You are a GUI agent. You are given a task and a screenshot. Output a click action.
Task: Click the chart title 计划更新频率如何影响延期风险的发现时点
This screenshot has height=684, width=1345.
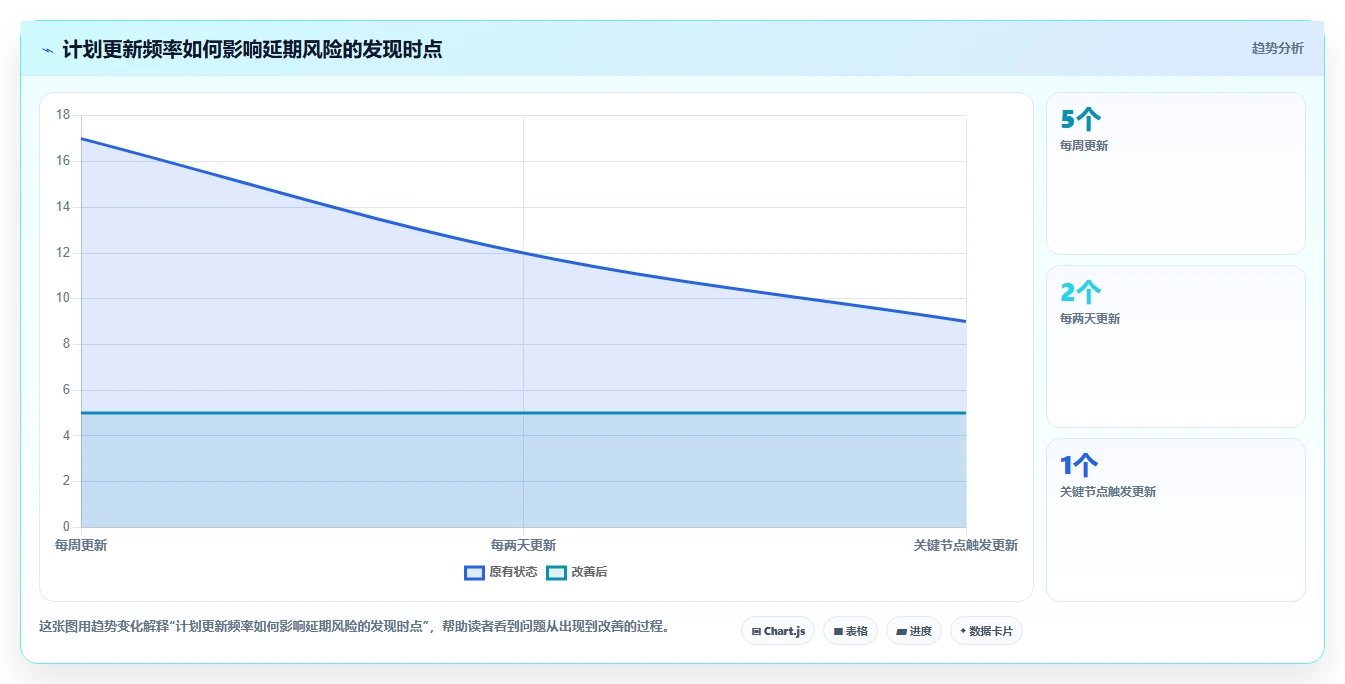(x=252, y=49)
